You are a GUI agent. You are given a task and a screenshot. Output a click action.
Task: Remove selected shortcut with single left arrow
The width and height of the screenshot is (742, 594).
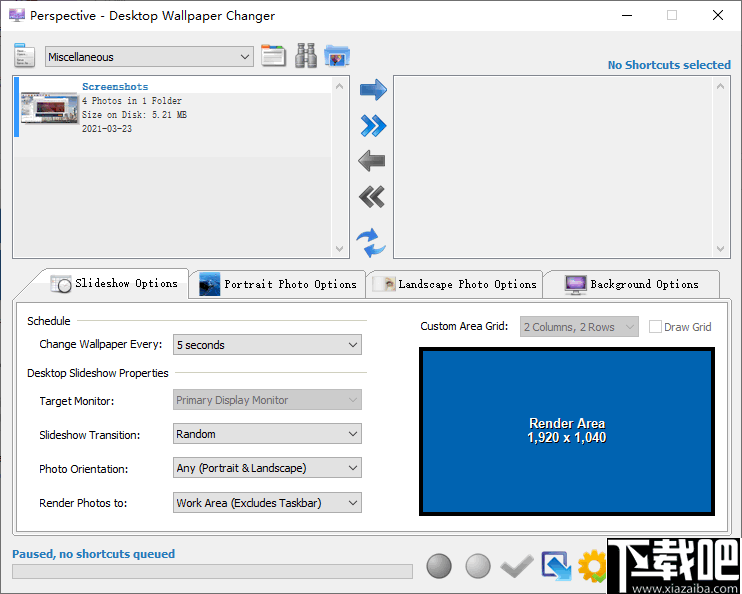point(372,161)
